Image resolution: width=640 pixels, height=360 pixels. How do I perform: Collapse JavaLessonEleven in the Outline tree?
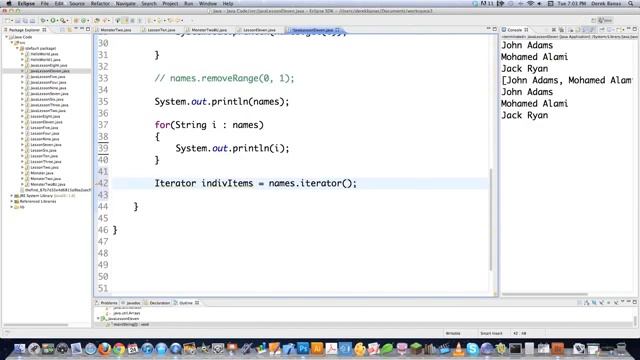click(98, 318)
